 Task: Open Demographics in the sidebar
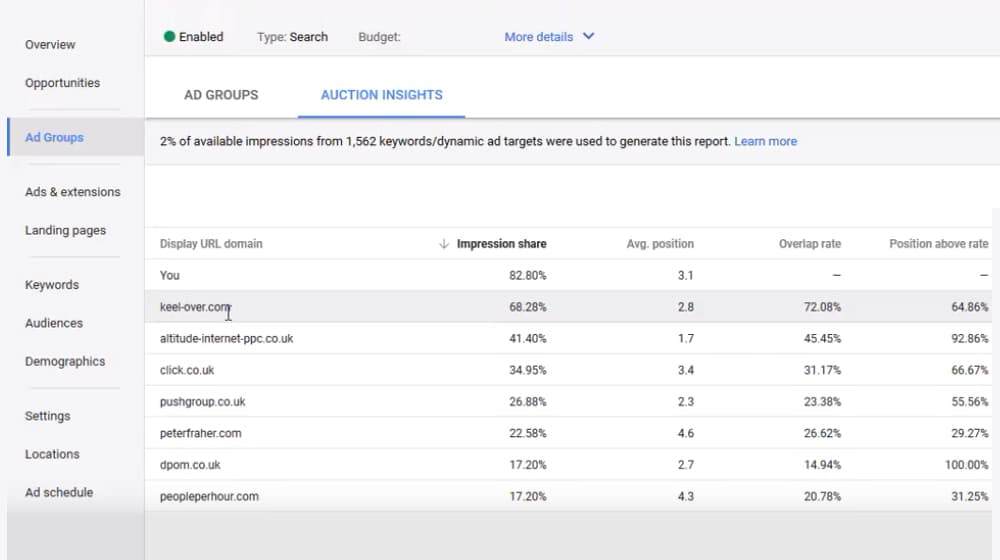point(65,361)
